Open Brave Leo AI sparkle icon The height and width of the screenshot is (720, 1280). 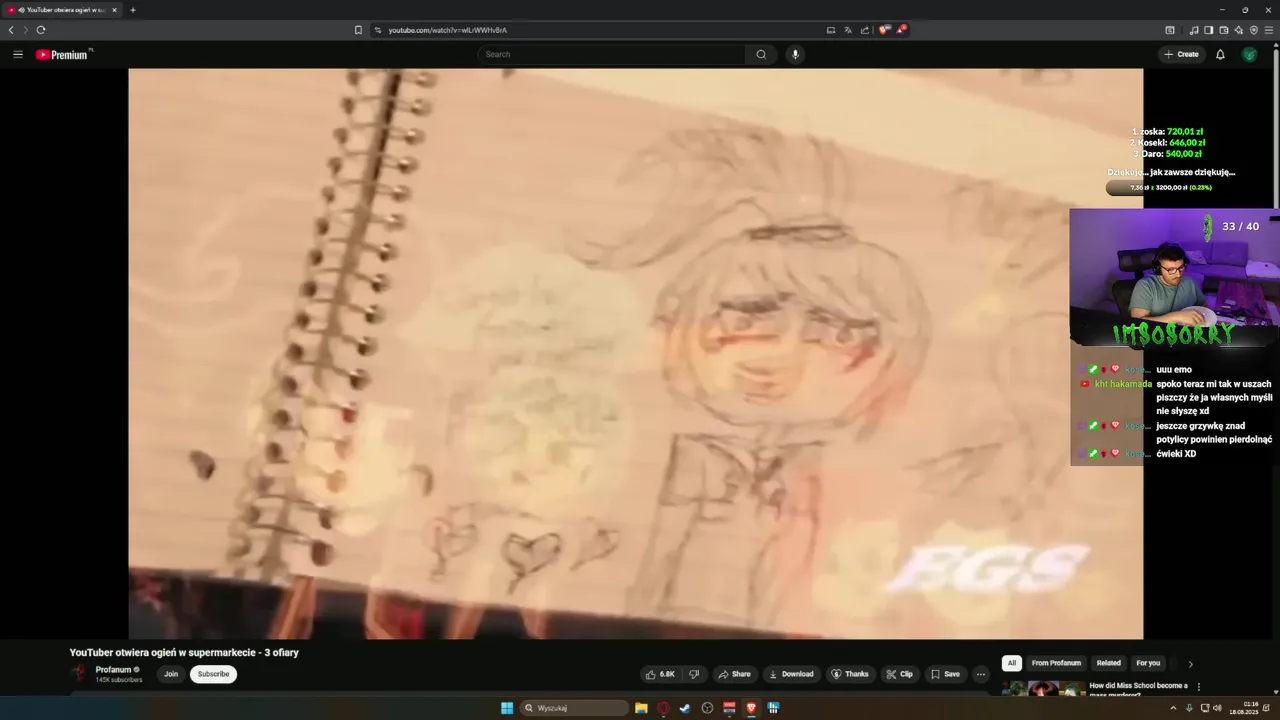(1239, 30)
